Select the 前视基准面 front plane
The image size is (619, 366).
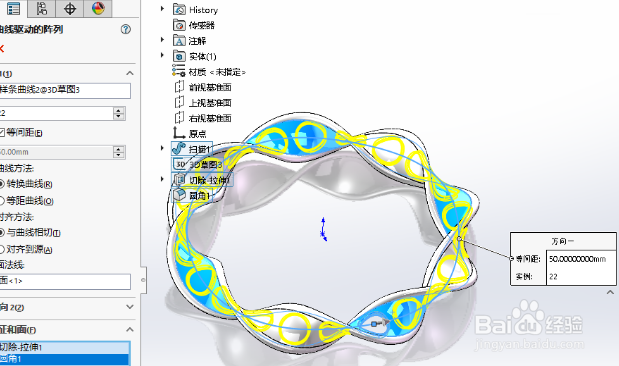tap(210, 87)
